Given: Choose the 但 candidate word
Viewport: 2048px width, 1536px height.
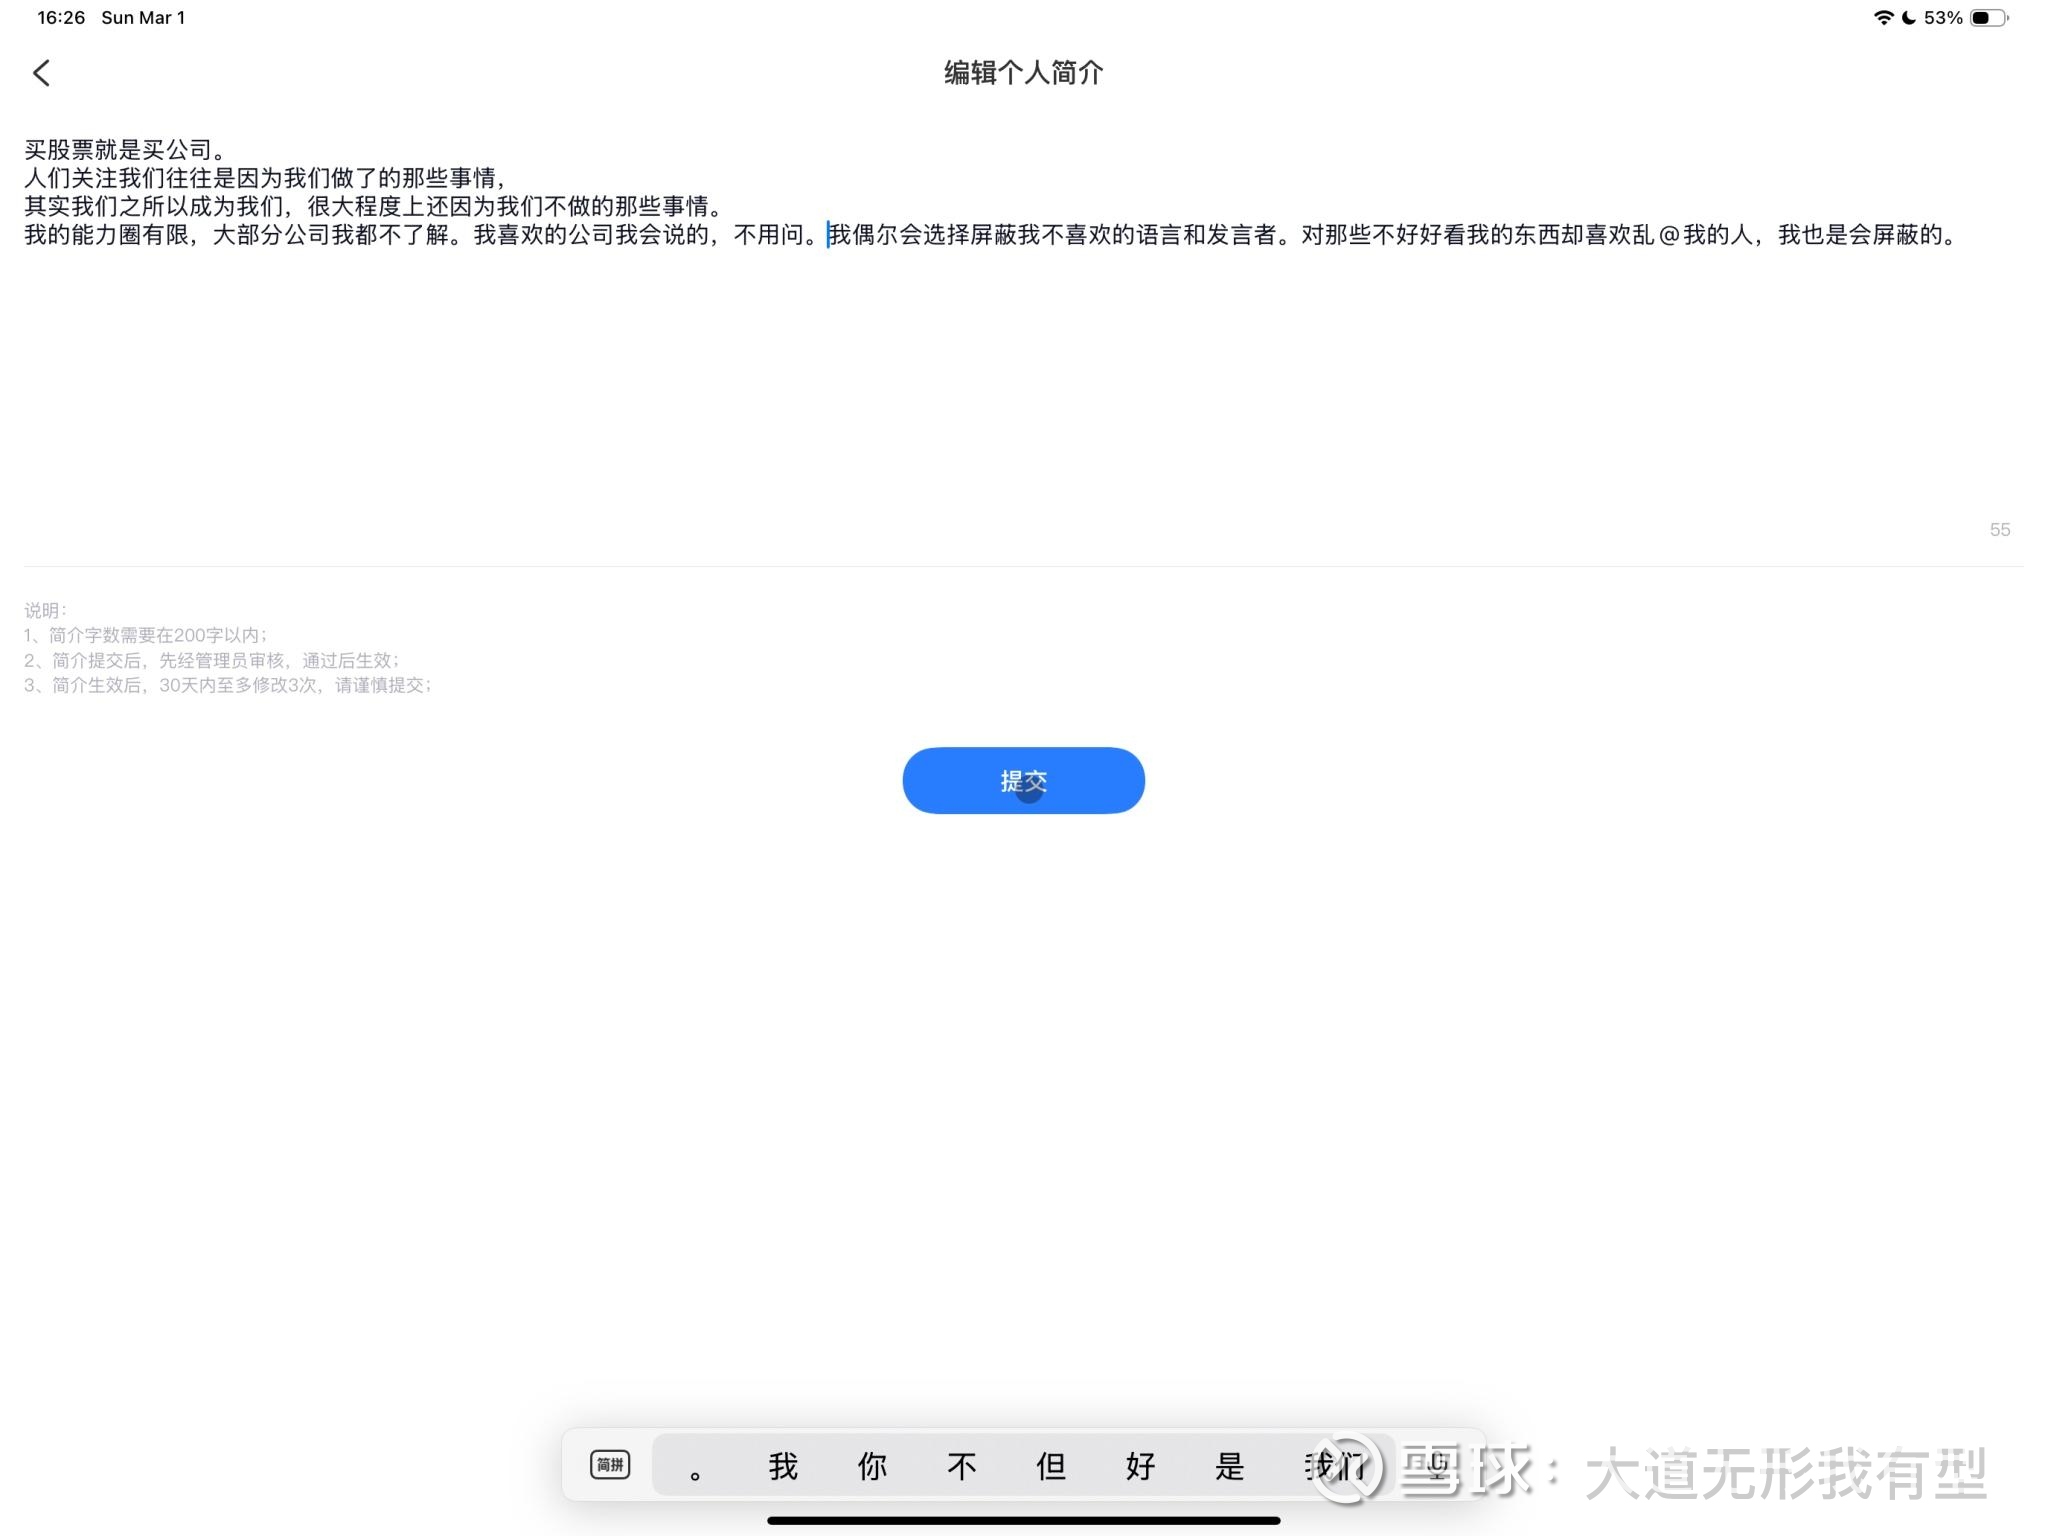Looking at the screenshot, I should coord(1051,1467).
